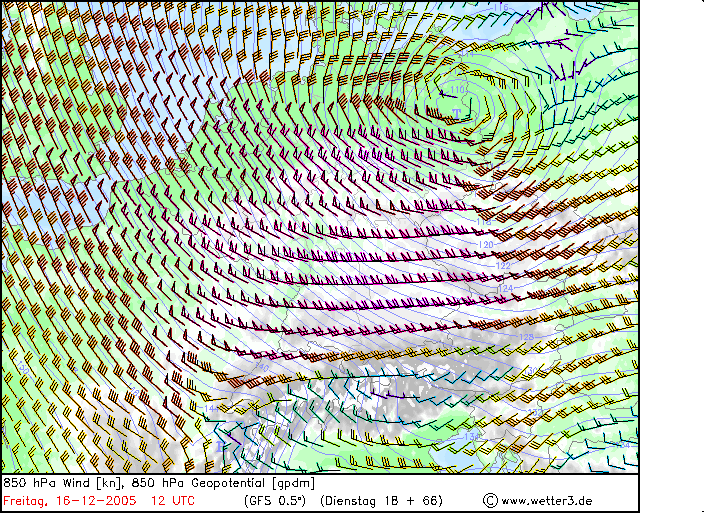Click the "H" high-pressure marker
The height and width of the screenshot is (513, 704).
click(220, 447)
